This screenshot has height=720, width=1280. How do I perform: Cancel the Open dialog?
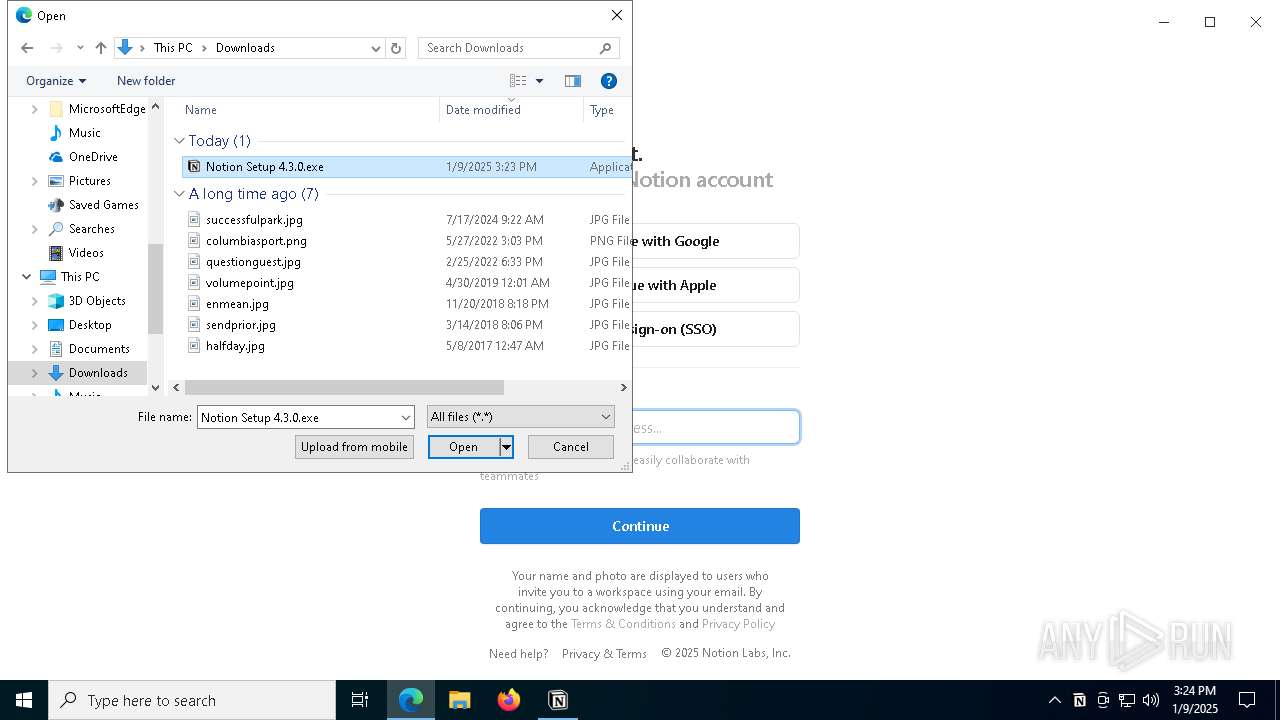(x=571, y=447)
